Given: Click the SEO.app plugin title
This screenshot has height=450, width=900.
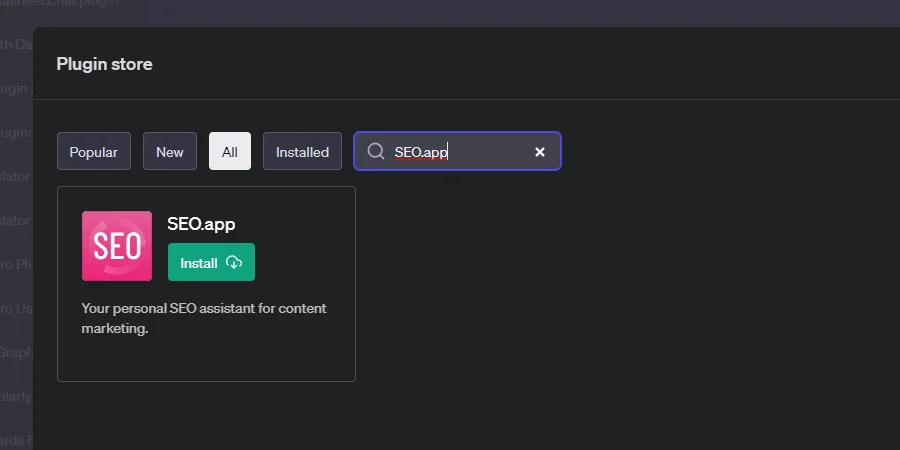Looking at the screenshot, I should [x=201, y=224].
